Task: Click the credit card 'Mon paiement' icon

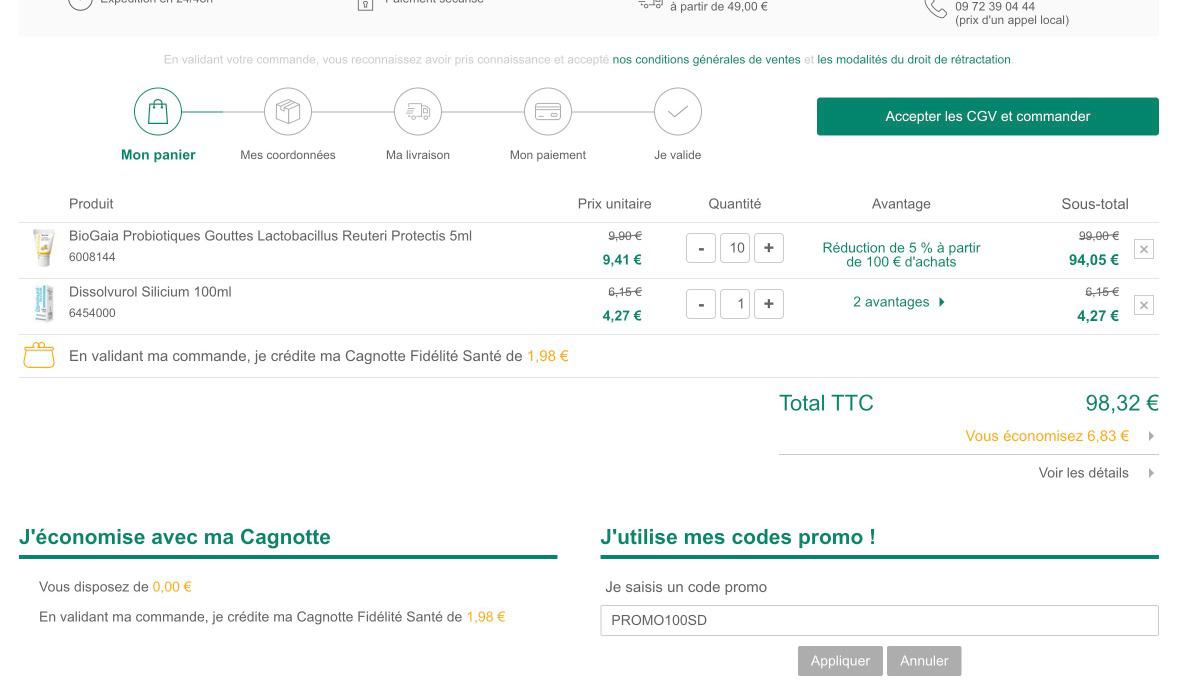Action: point(548,112)
